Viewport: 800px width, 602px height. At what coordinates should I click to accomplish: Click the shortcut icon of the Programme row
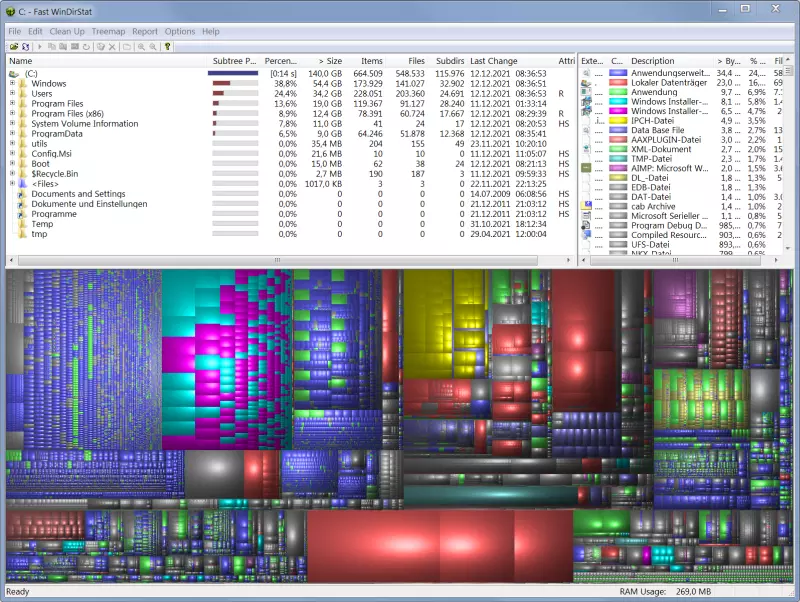tap(23, 214)
